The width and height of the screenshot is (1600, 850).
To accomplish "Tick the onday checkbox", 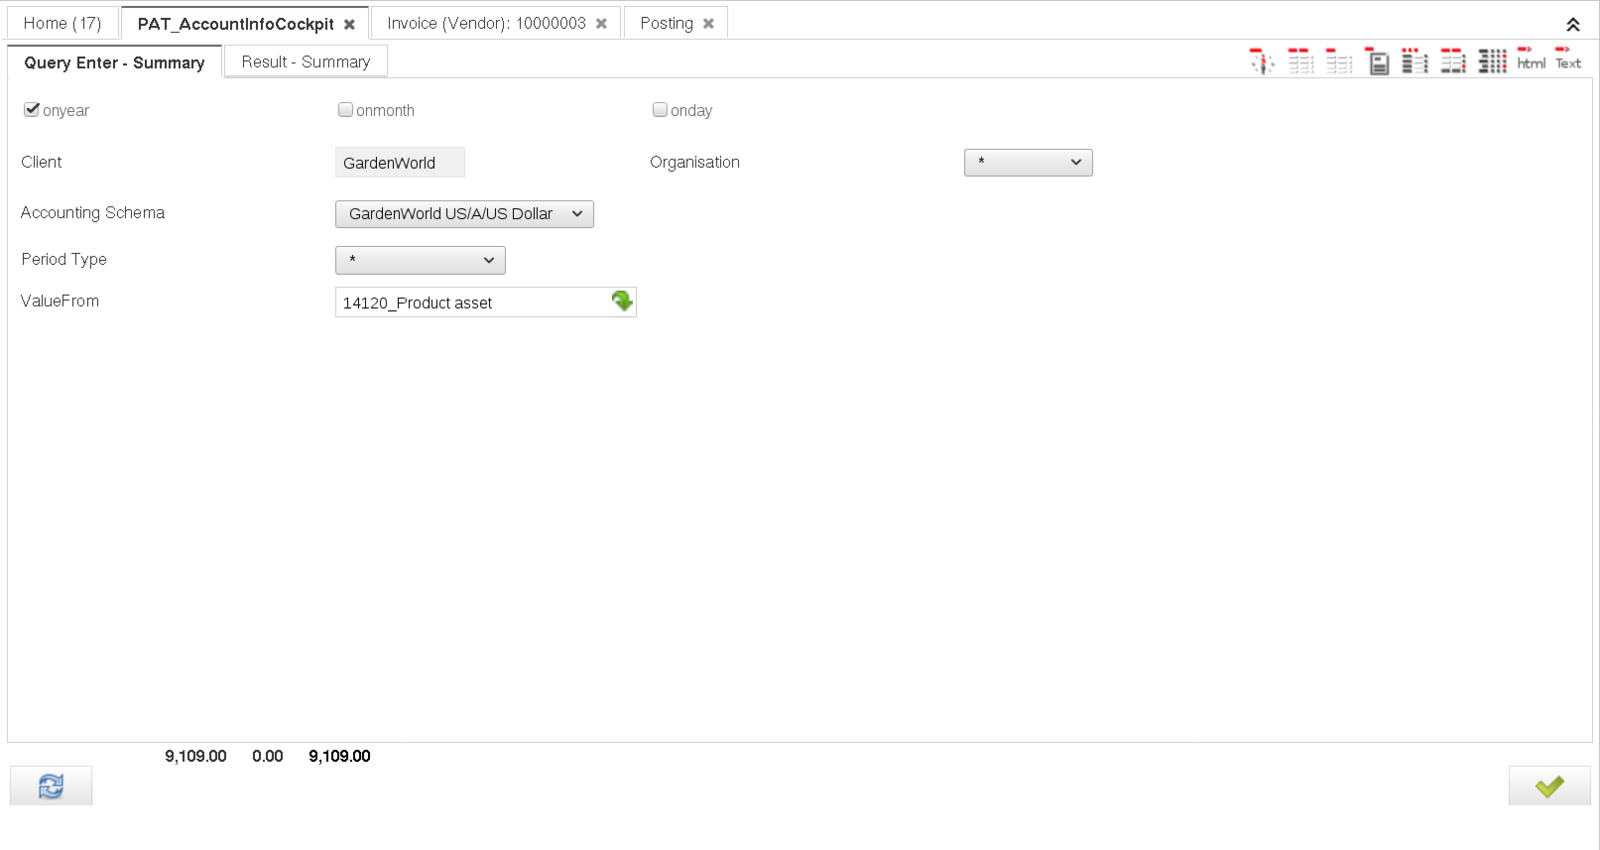I will (x=660, y=110).
